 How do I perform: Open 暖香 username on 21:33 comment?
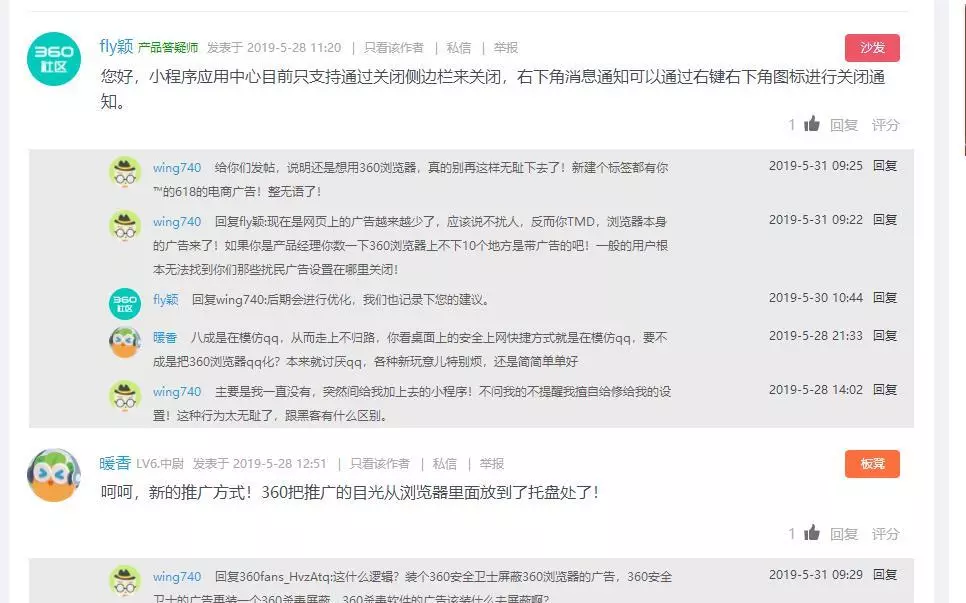point(165,338)
